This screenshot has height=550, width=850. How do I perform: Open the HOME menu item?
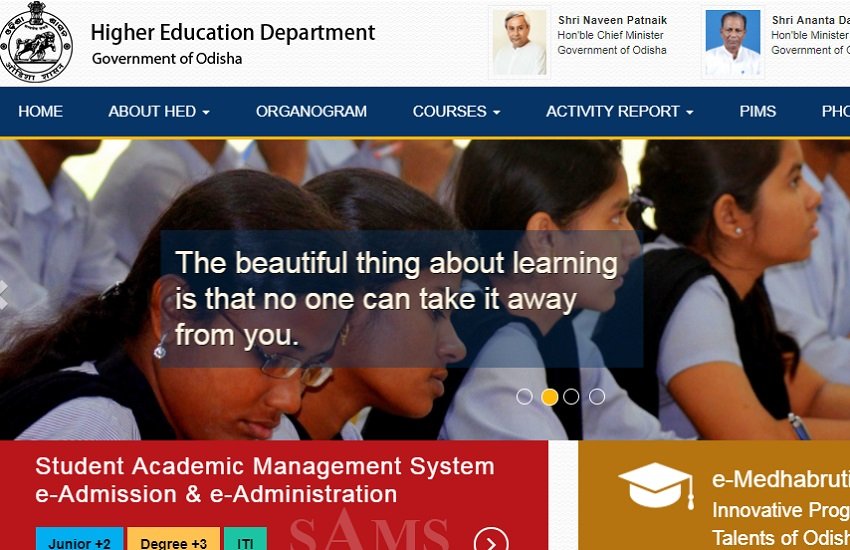[41, 111]
